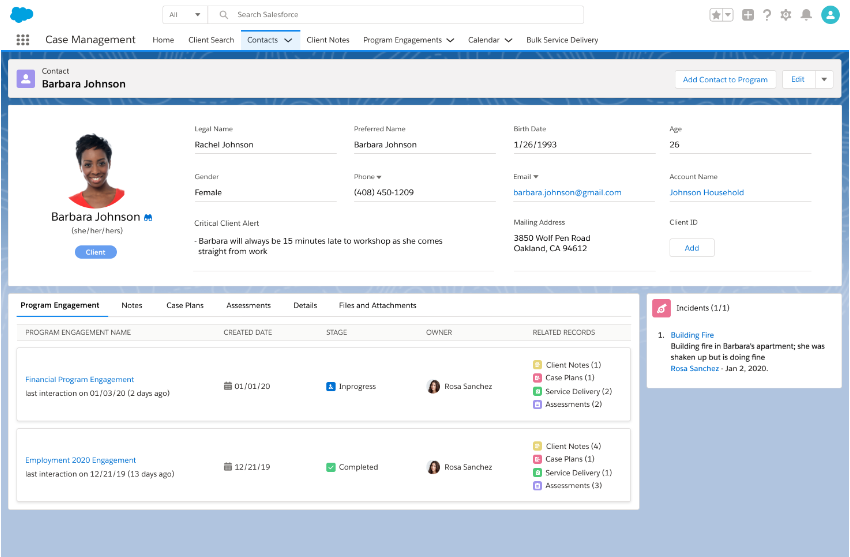Click the Assessments (2) icon
This screenshot has width=850, height=557.
(537, 404)
